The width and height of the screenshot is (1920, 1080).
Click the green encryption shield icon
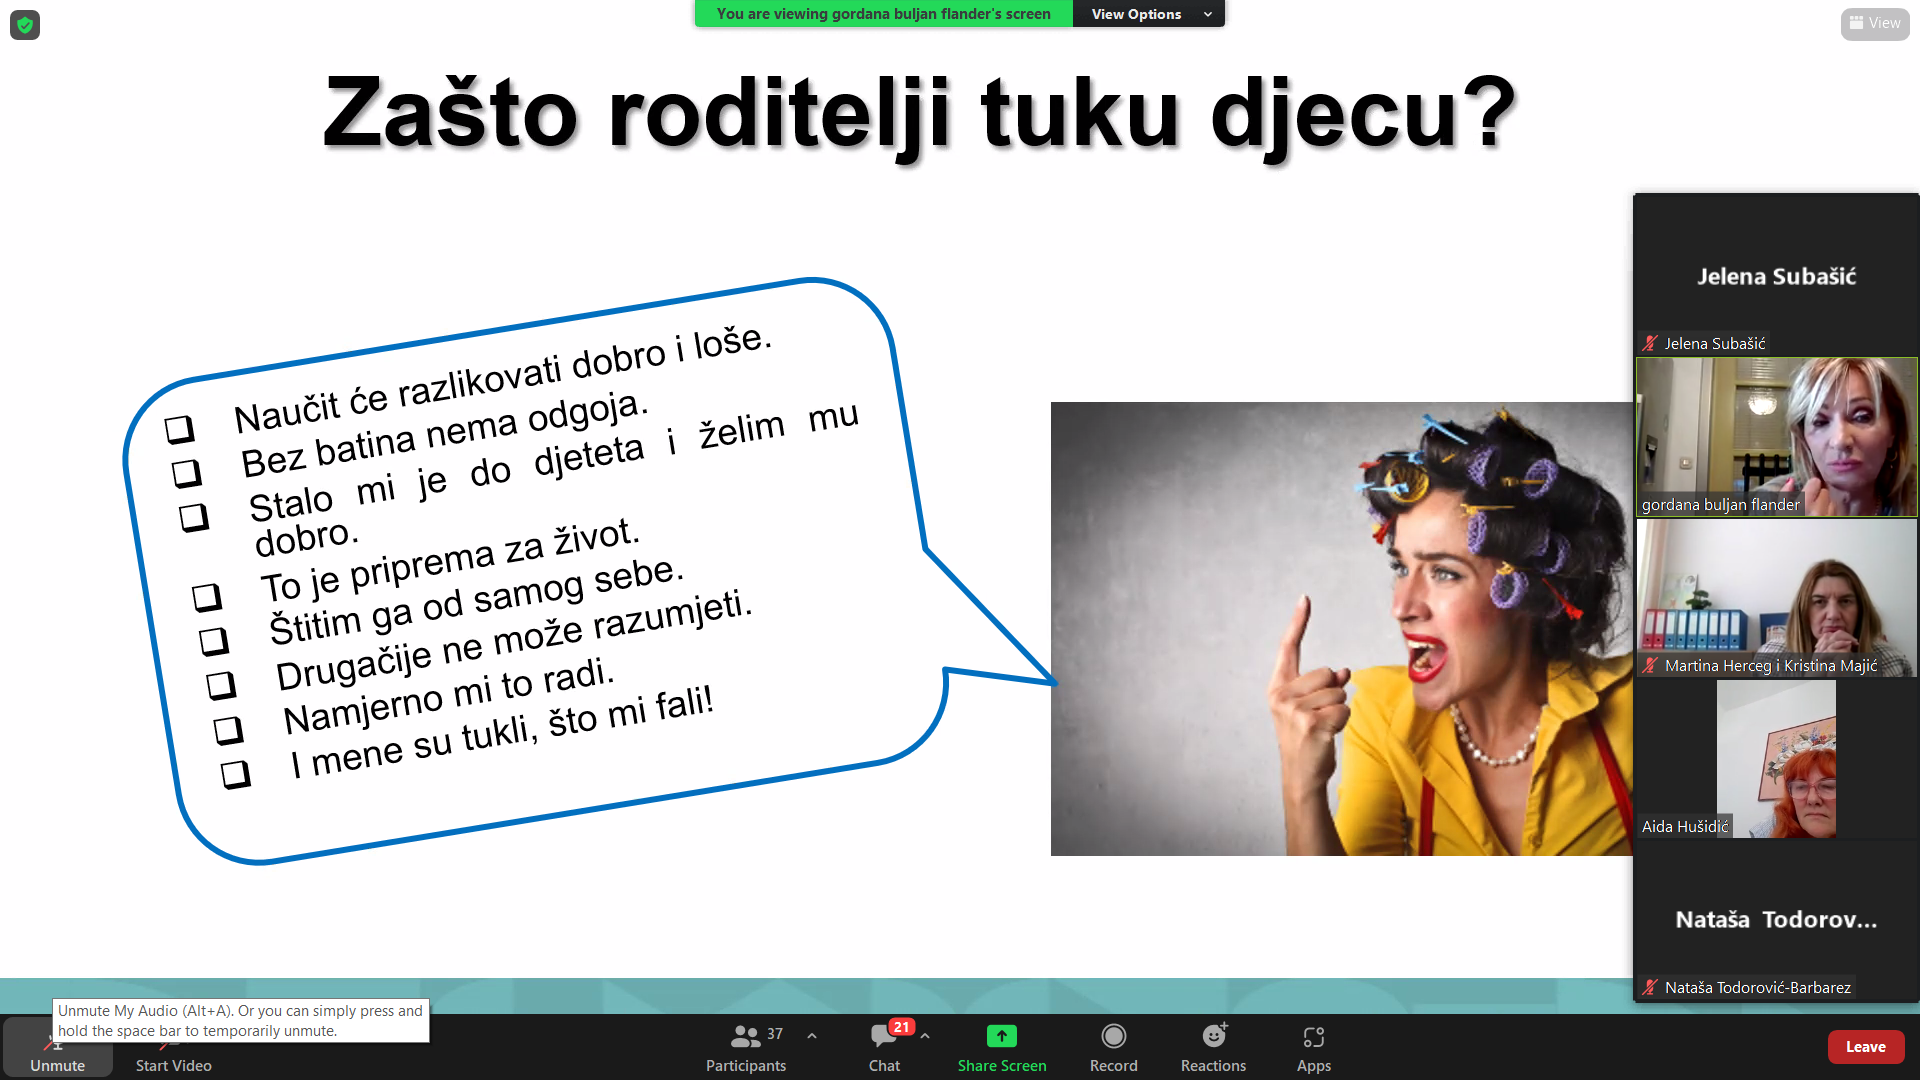click(x=25, y=24)
